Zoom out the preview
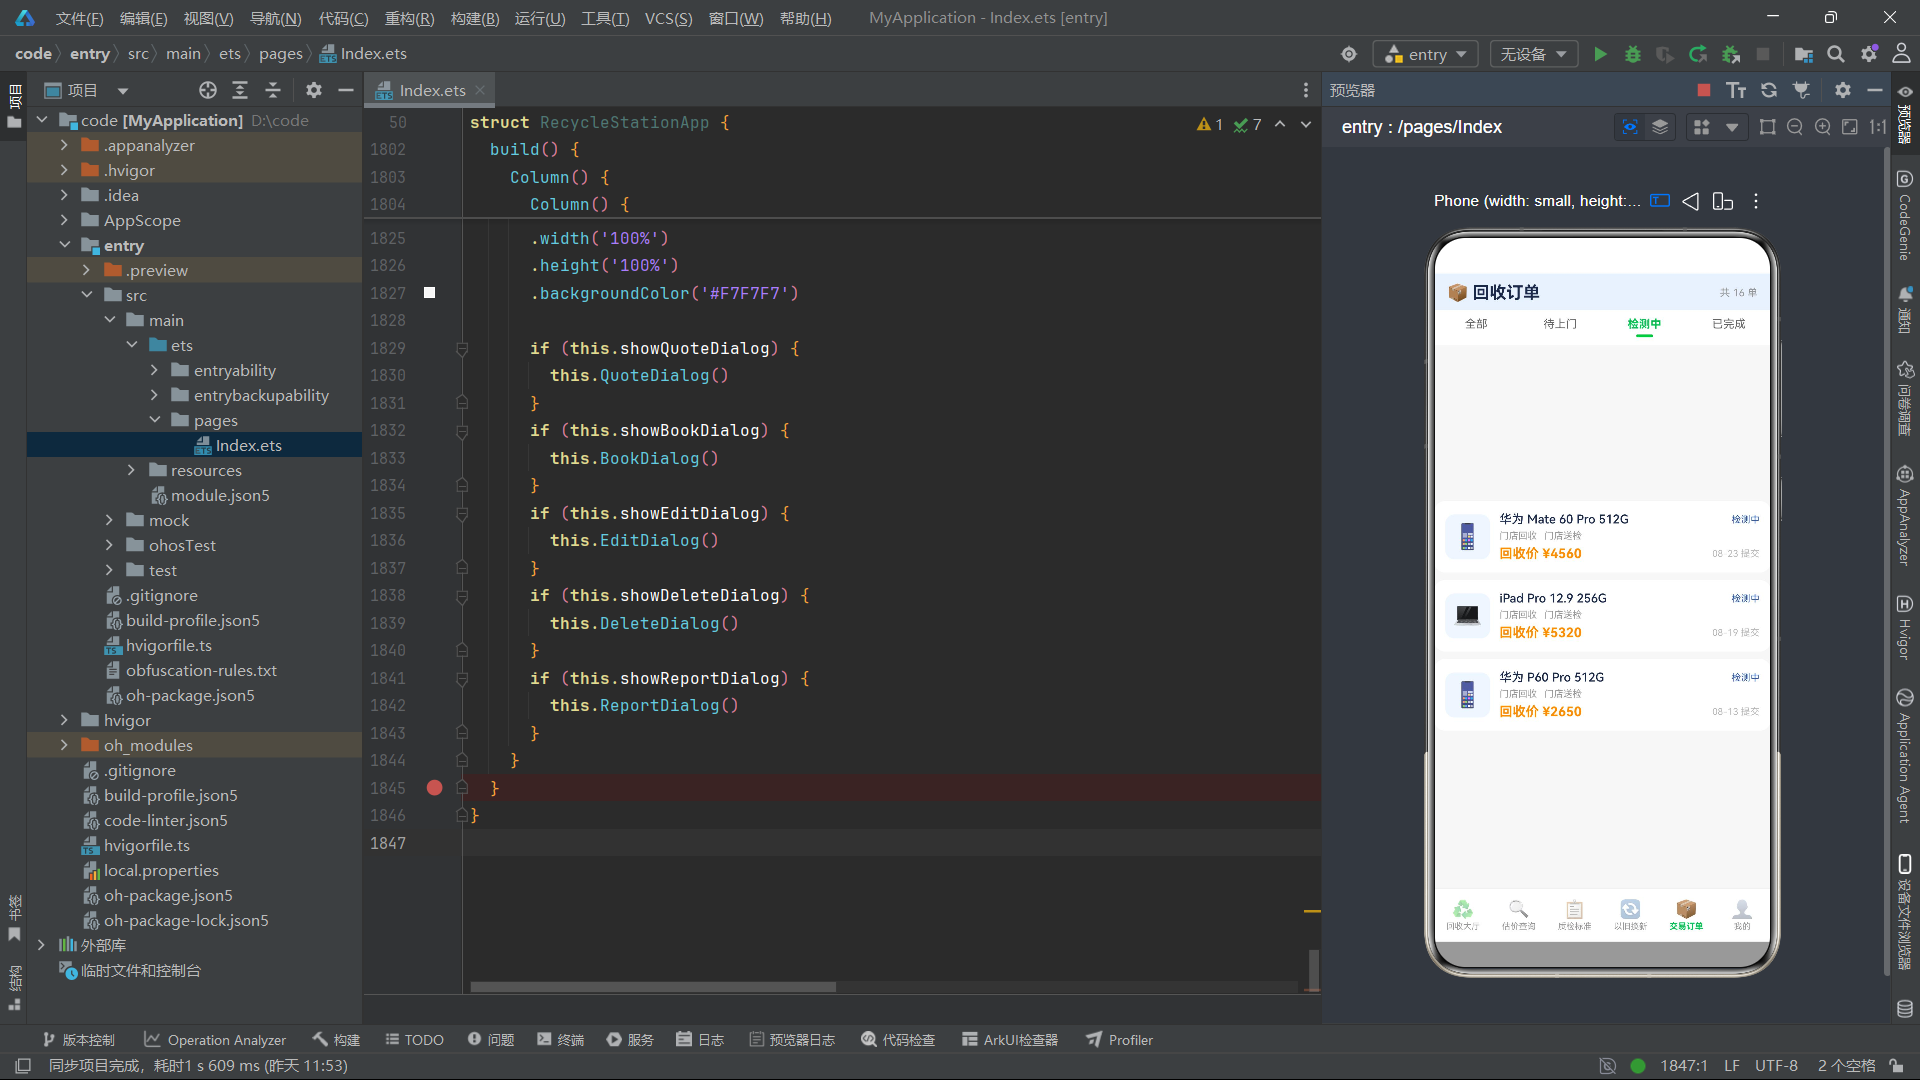Image resolution: width=1920 pixels, height=1080 pixels. click(1795, 127)
